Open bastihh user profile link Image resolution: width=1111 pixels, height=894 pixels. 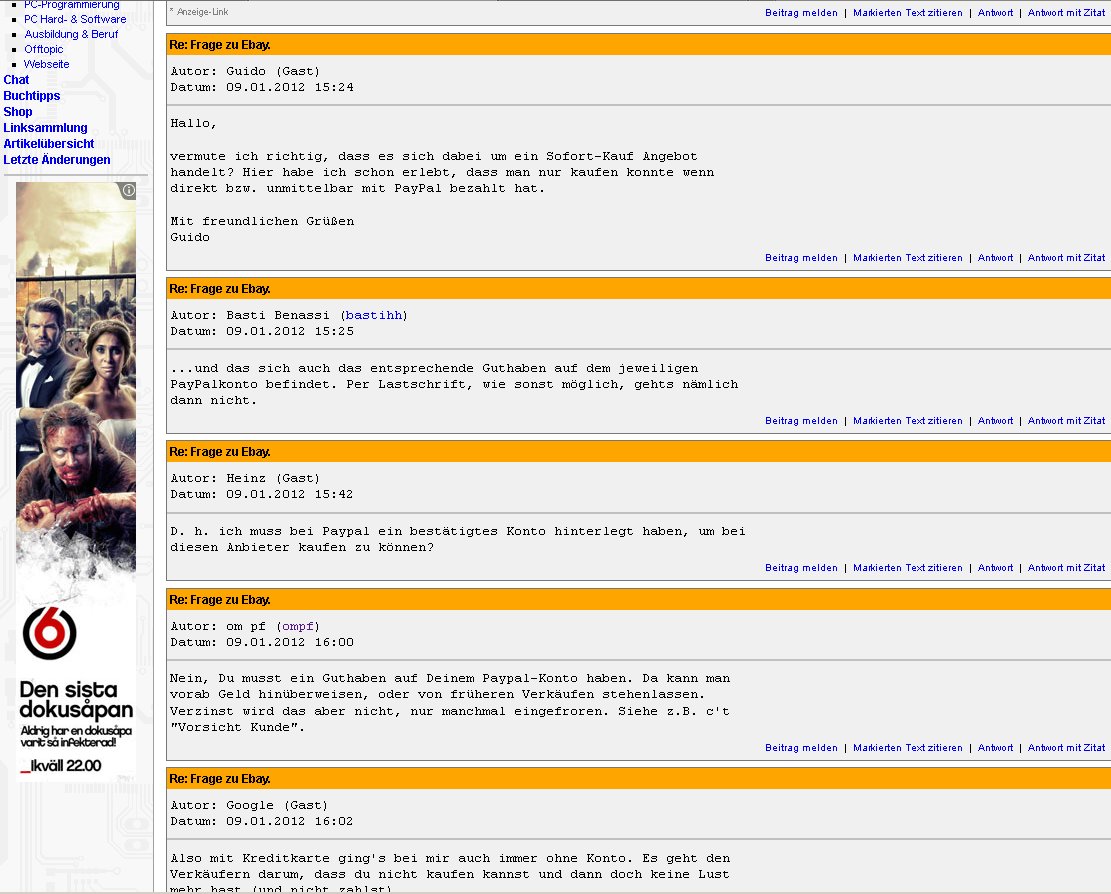click(x=373, y=315)
